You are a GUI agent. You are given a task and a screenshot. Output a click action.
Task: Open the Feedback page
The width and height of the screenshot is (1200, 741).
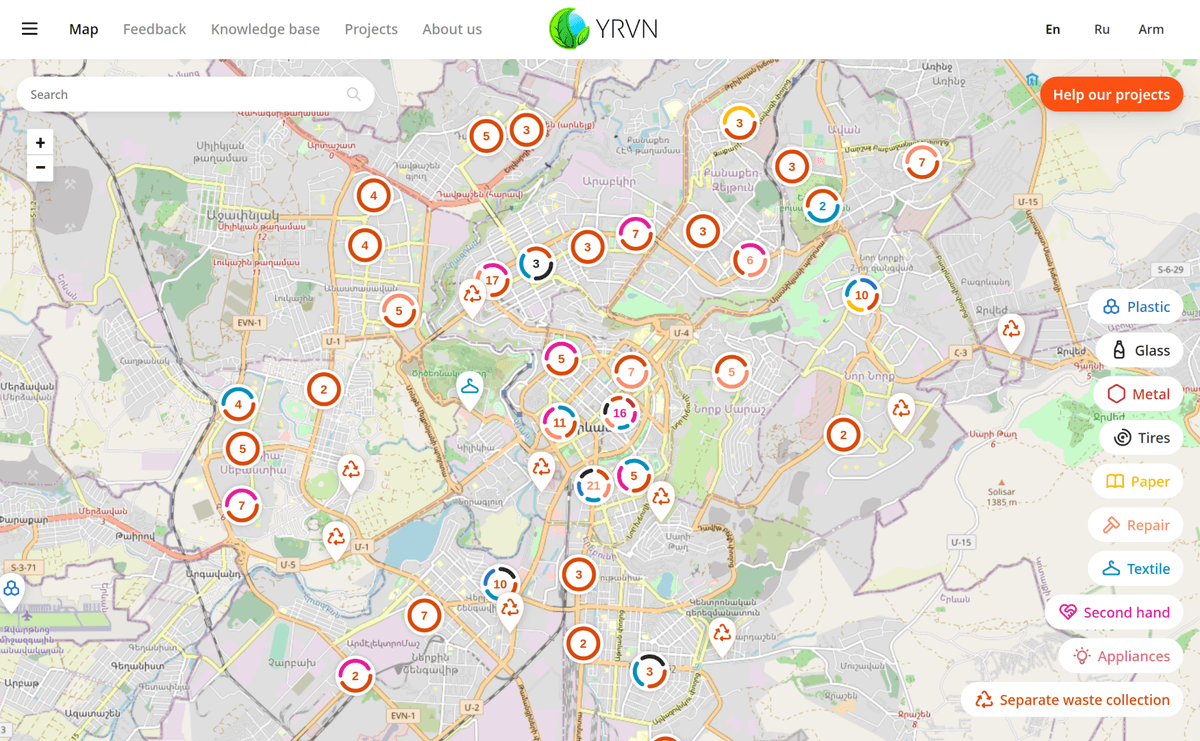(154, 29)
